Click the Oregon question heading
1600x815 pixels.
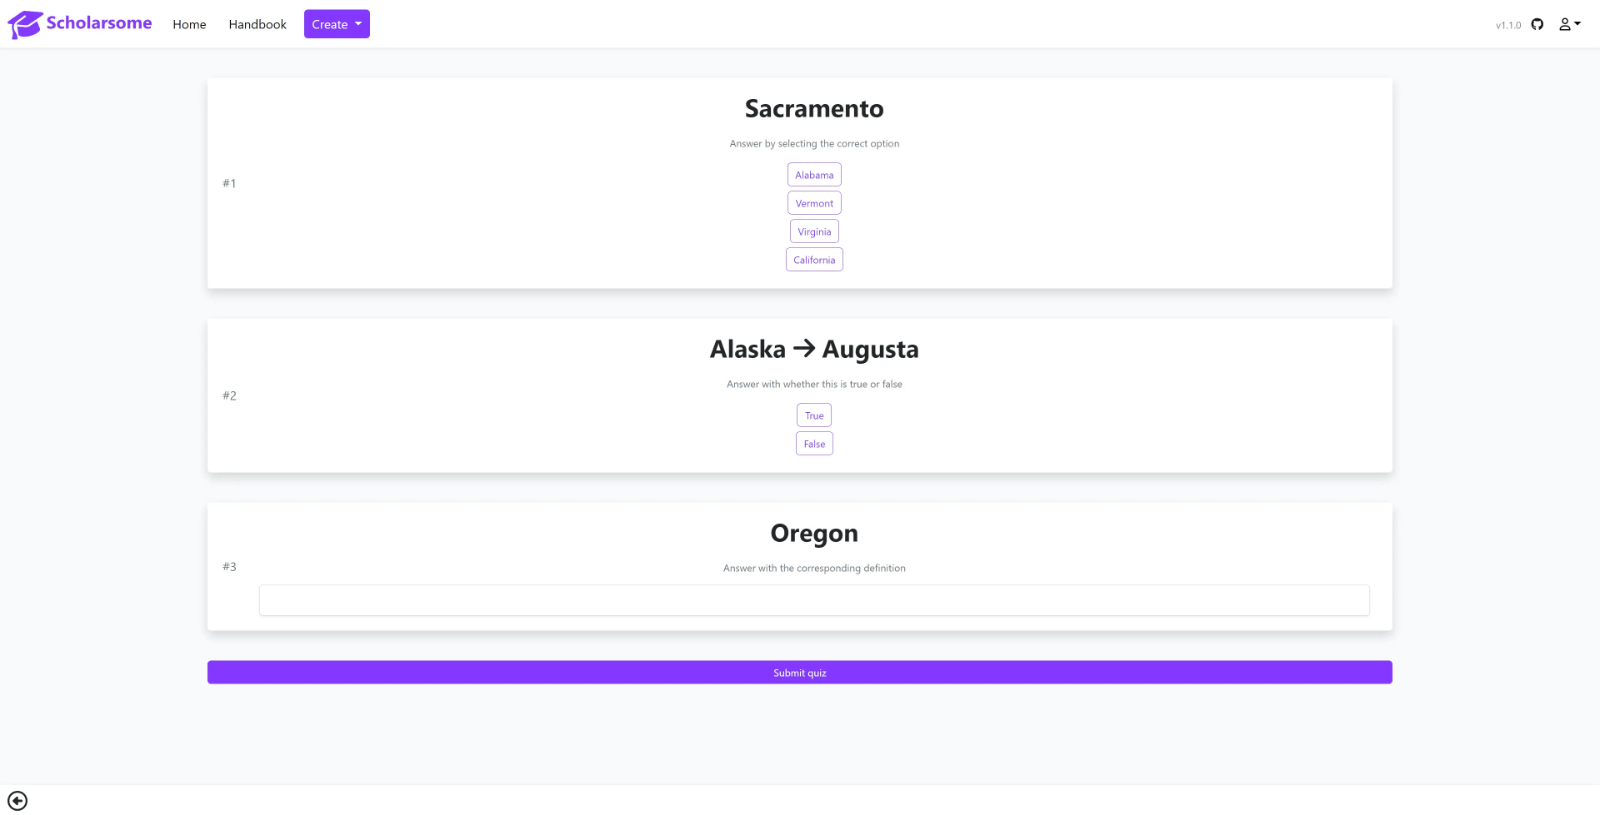point(814,534)
